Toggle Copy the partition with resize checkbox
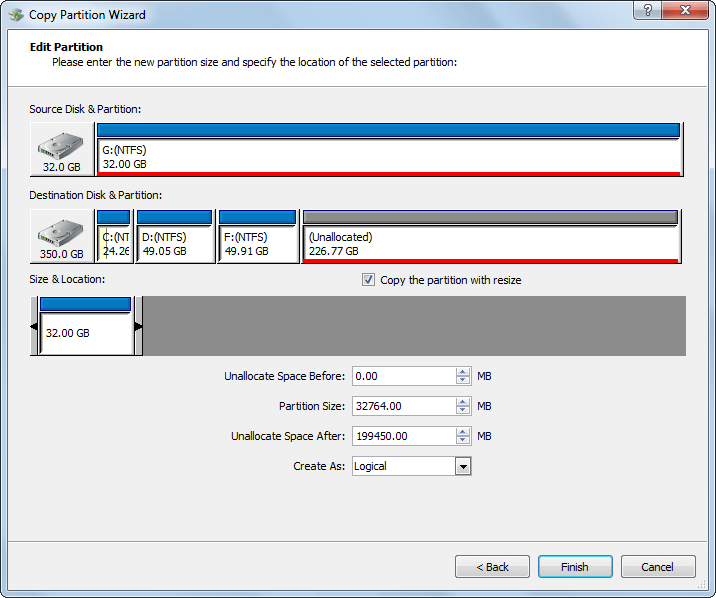This screenshot has width=716, height=598. pyautogui.click(x=368, y=280)
